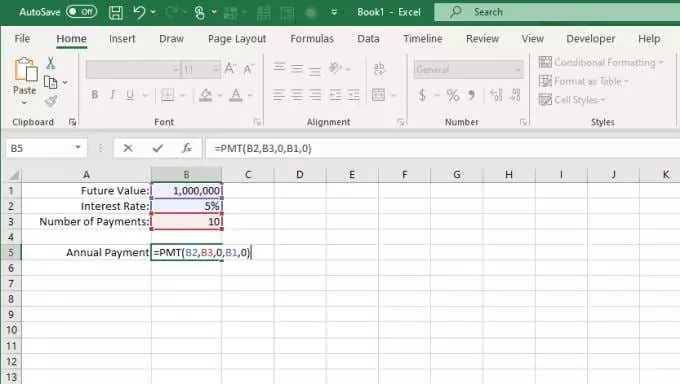
Task: Click the Search box in title bar
Action: [557, 12]
